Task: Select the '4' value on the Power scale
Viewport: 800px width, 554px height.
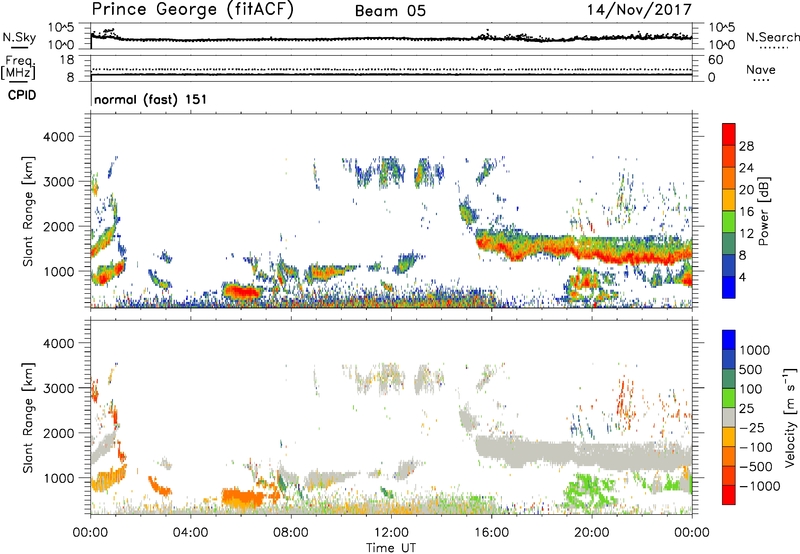Action: pyautogui.click(x=742, y=277)
